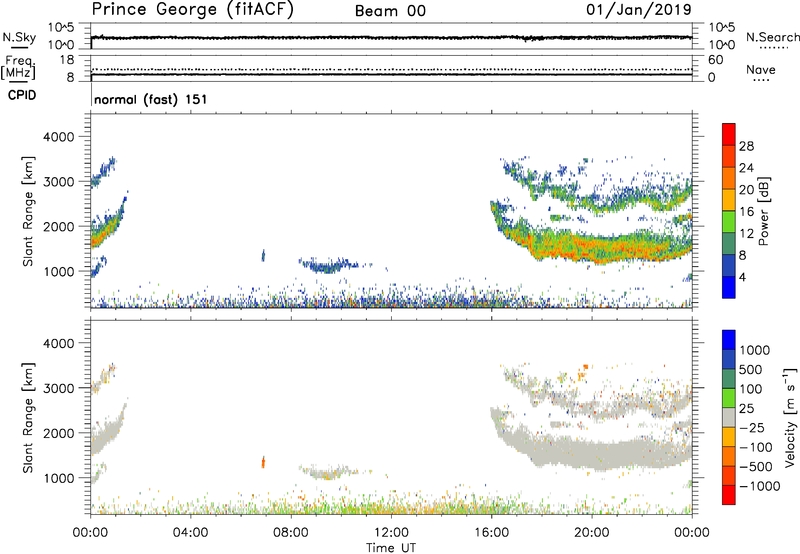This screenshot has height=554, width=800.
Task: Click the orange velocity streak near 07:00
Action: (x=263, y=462)
